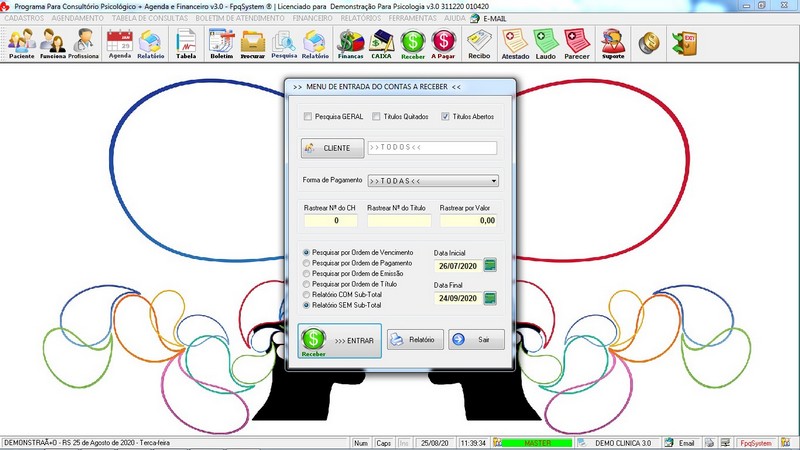
Task: Open the BOLETIM DE ATENDIMENTO menu
Action: pyautogui.click(x=240, y=18)
